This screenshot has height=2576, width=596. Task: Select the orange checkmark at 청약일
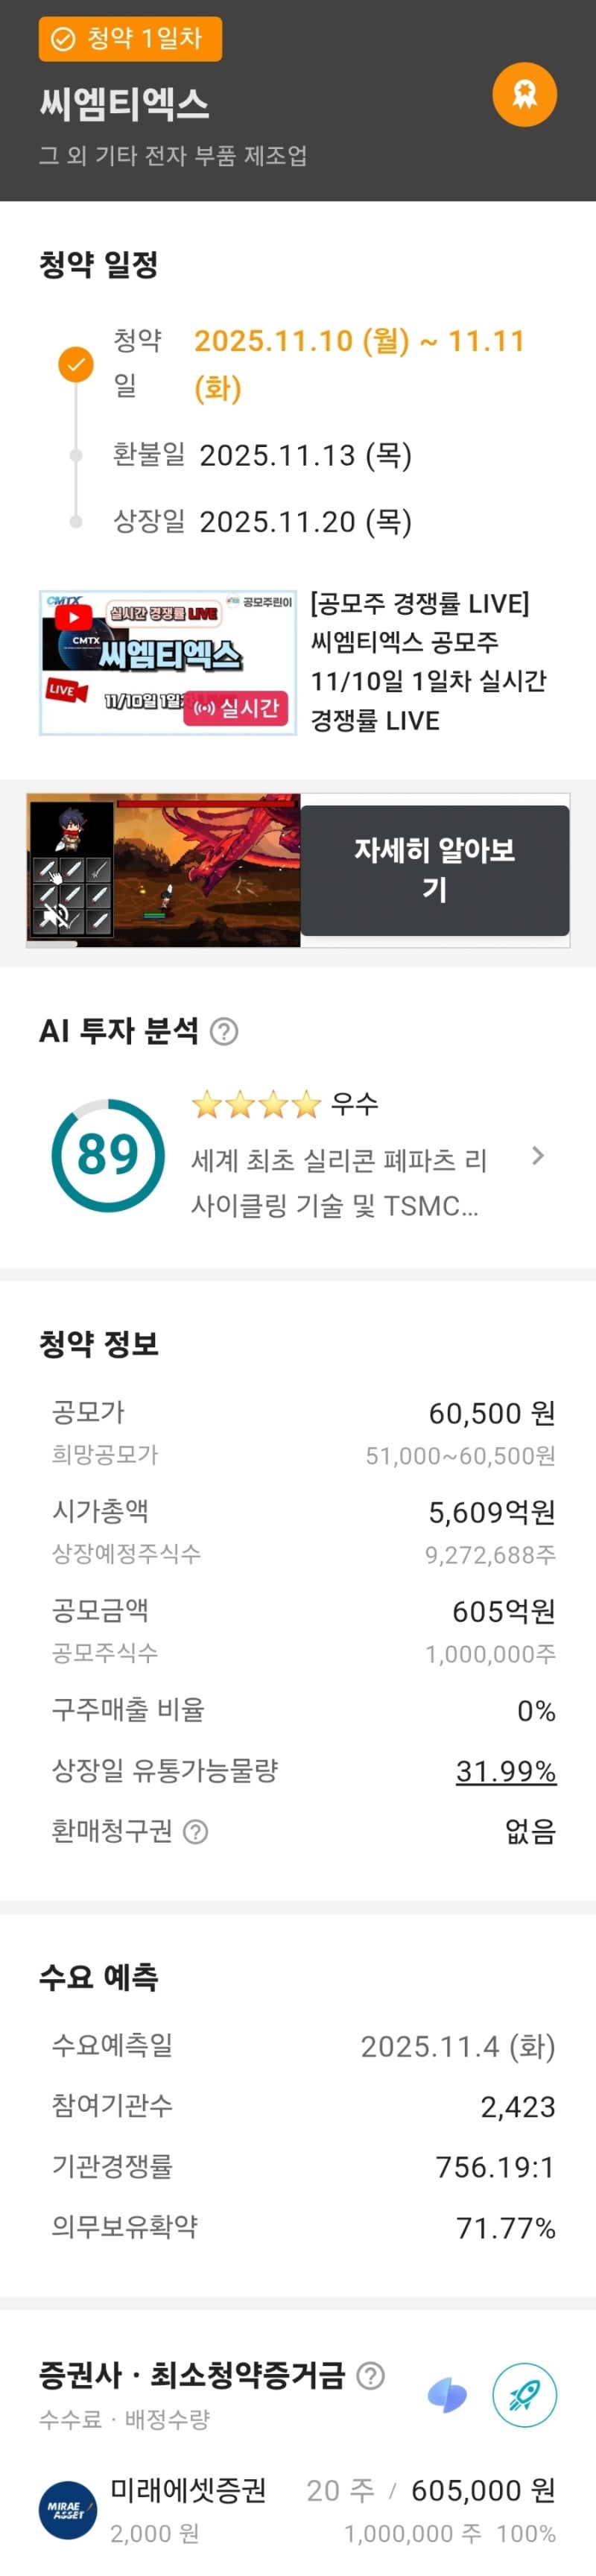coord(75,364)
